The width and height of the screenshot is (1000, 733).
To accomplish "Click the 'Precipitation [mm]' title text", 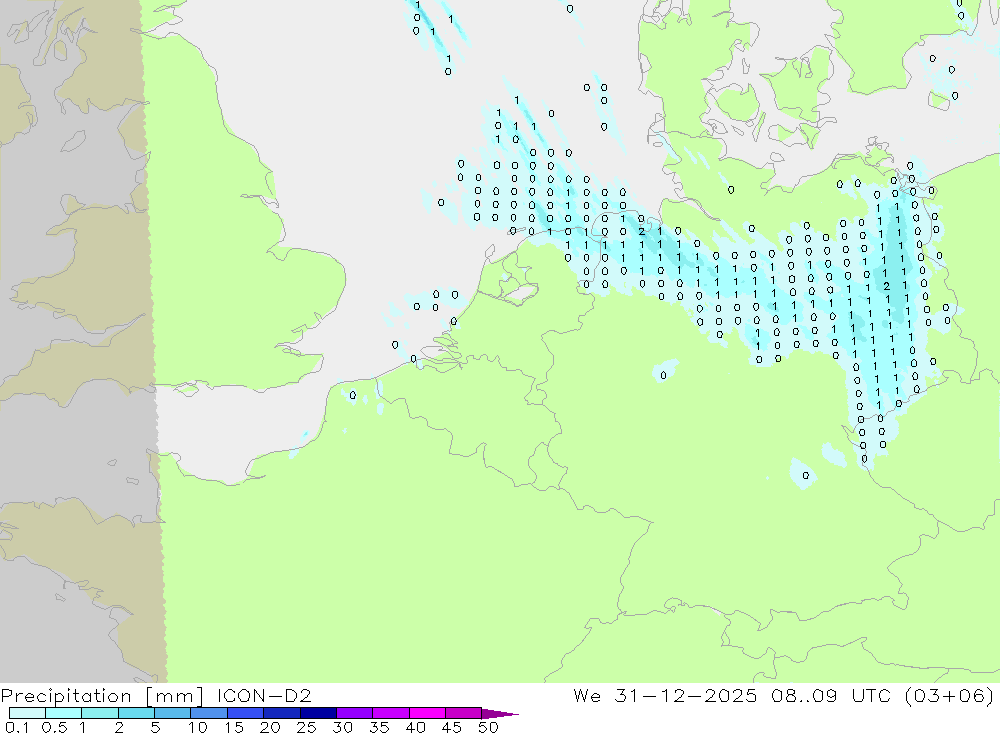I will click(102, 695).
